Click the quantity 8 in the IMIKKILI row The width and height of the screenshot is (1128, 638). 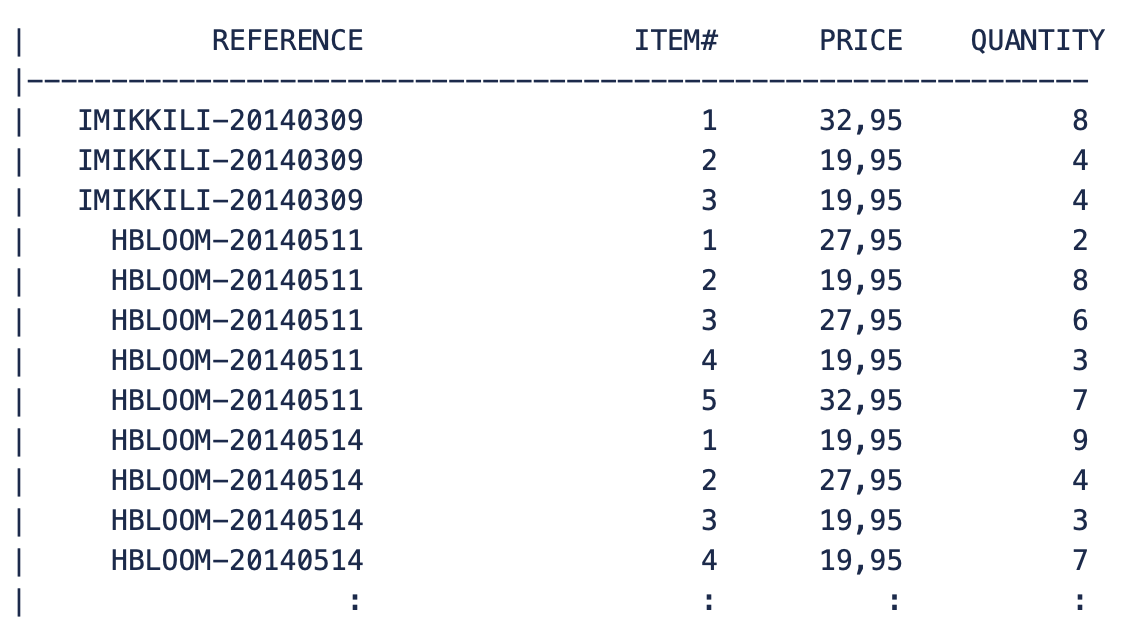(x=1079, y=121)
